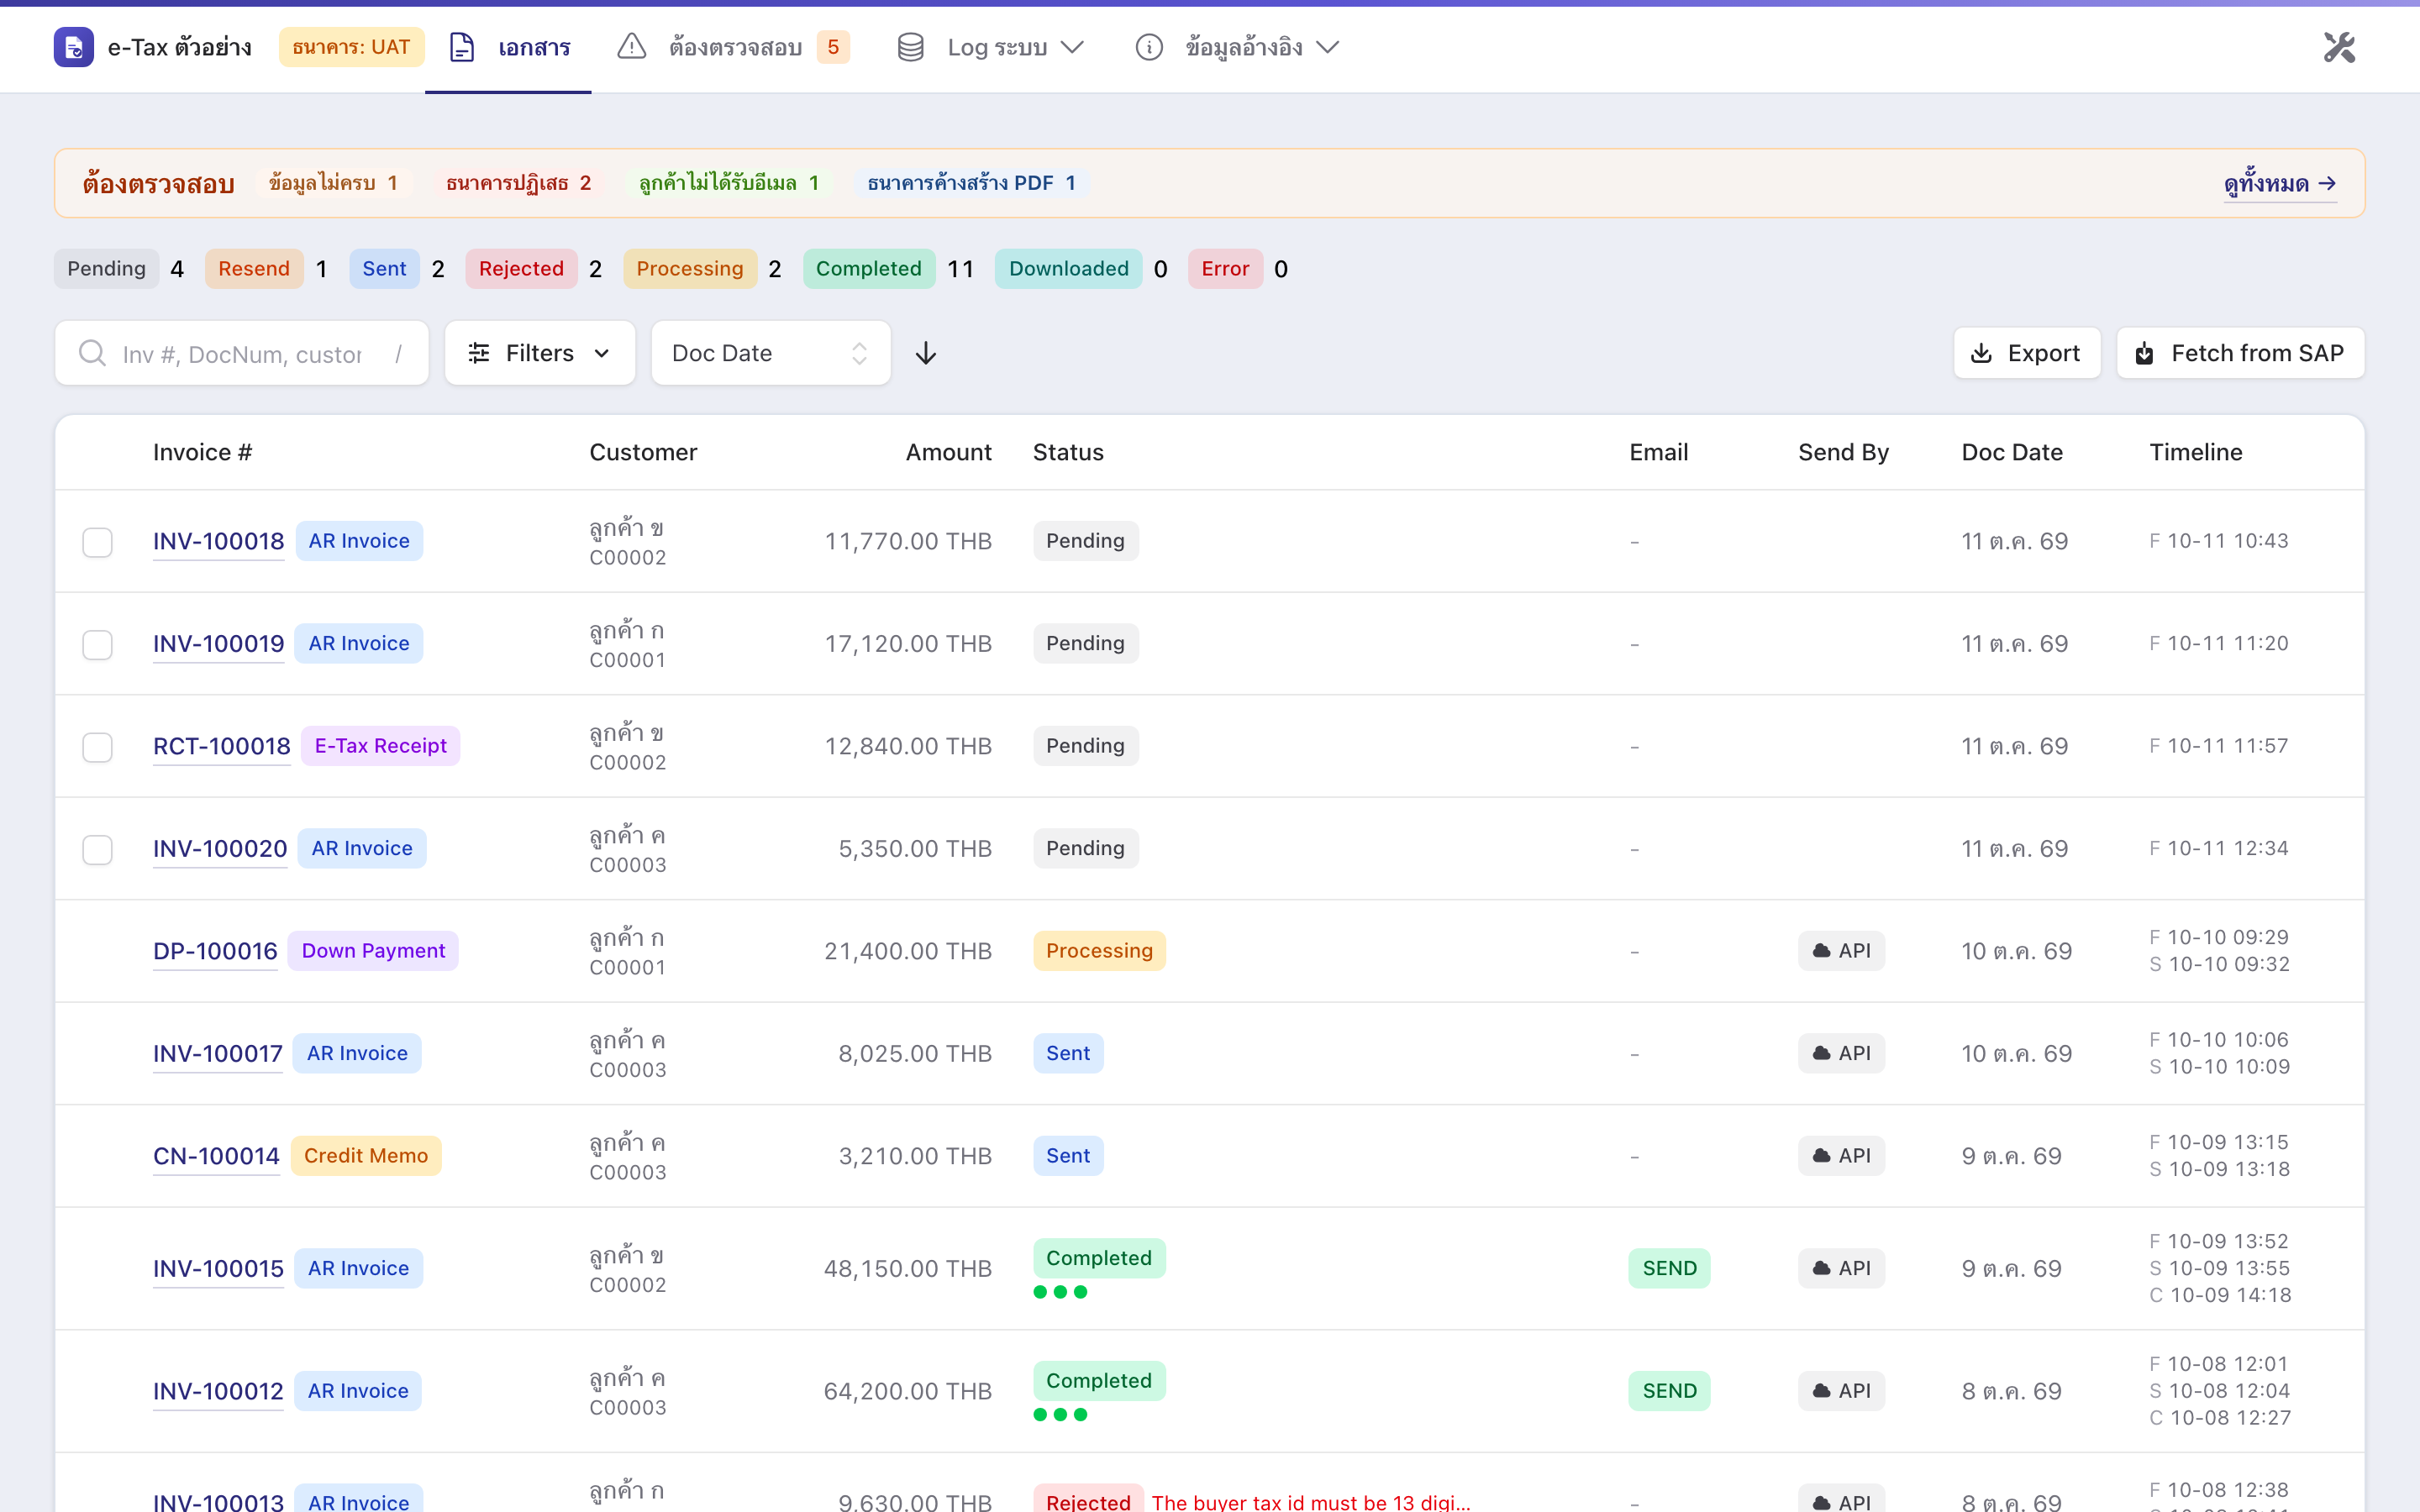
Task: Click the ธนาคารปฏิเสธ 2 alert tag
Action: pyautogui.click(x=518, y=183)
